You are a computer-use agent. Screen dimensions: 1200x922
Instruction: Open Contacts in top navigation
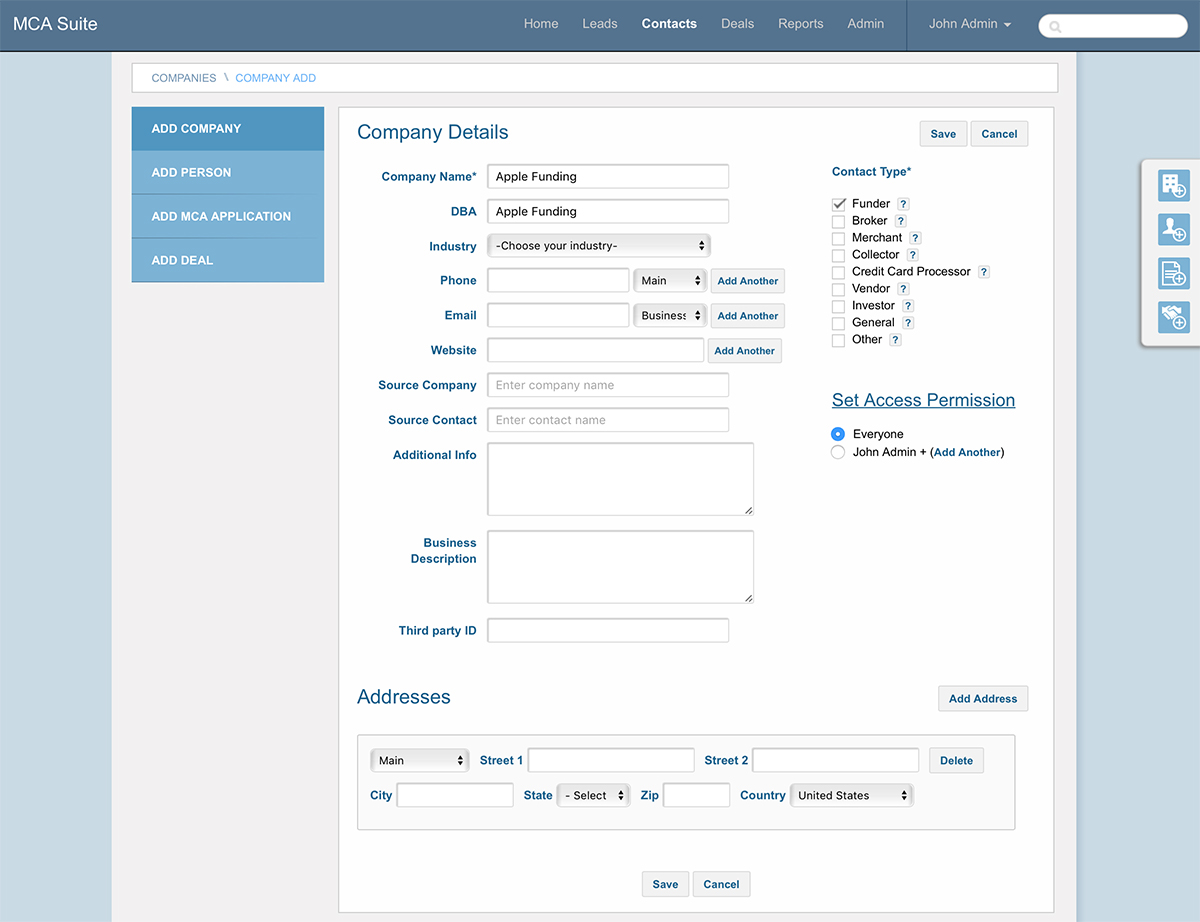coord(669,24)
